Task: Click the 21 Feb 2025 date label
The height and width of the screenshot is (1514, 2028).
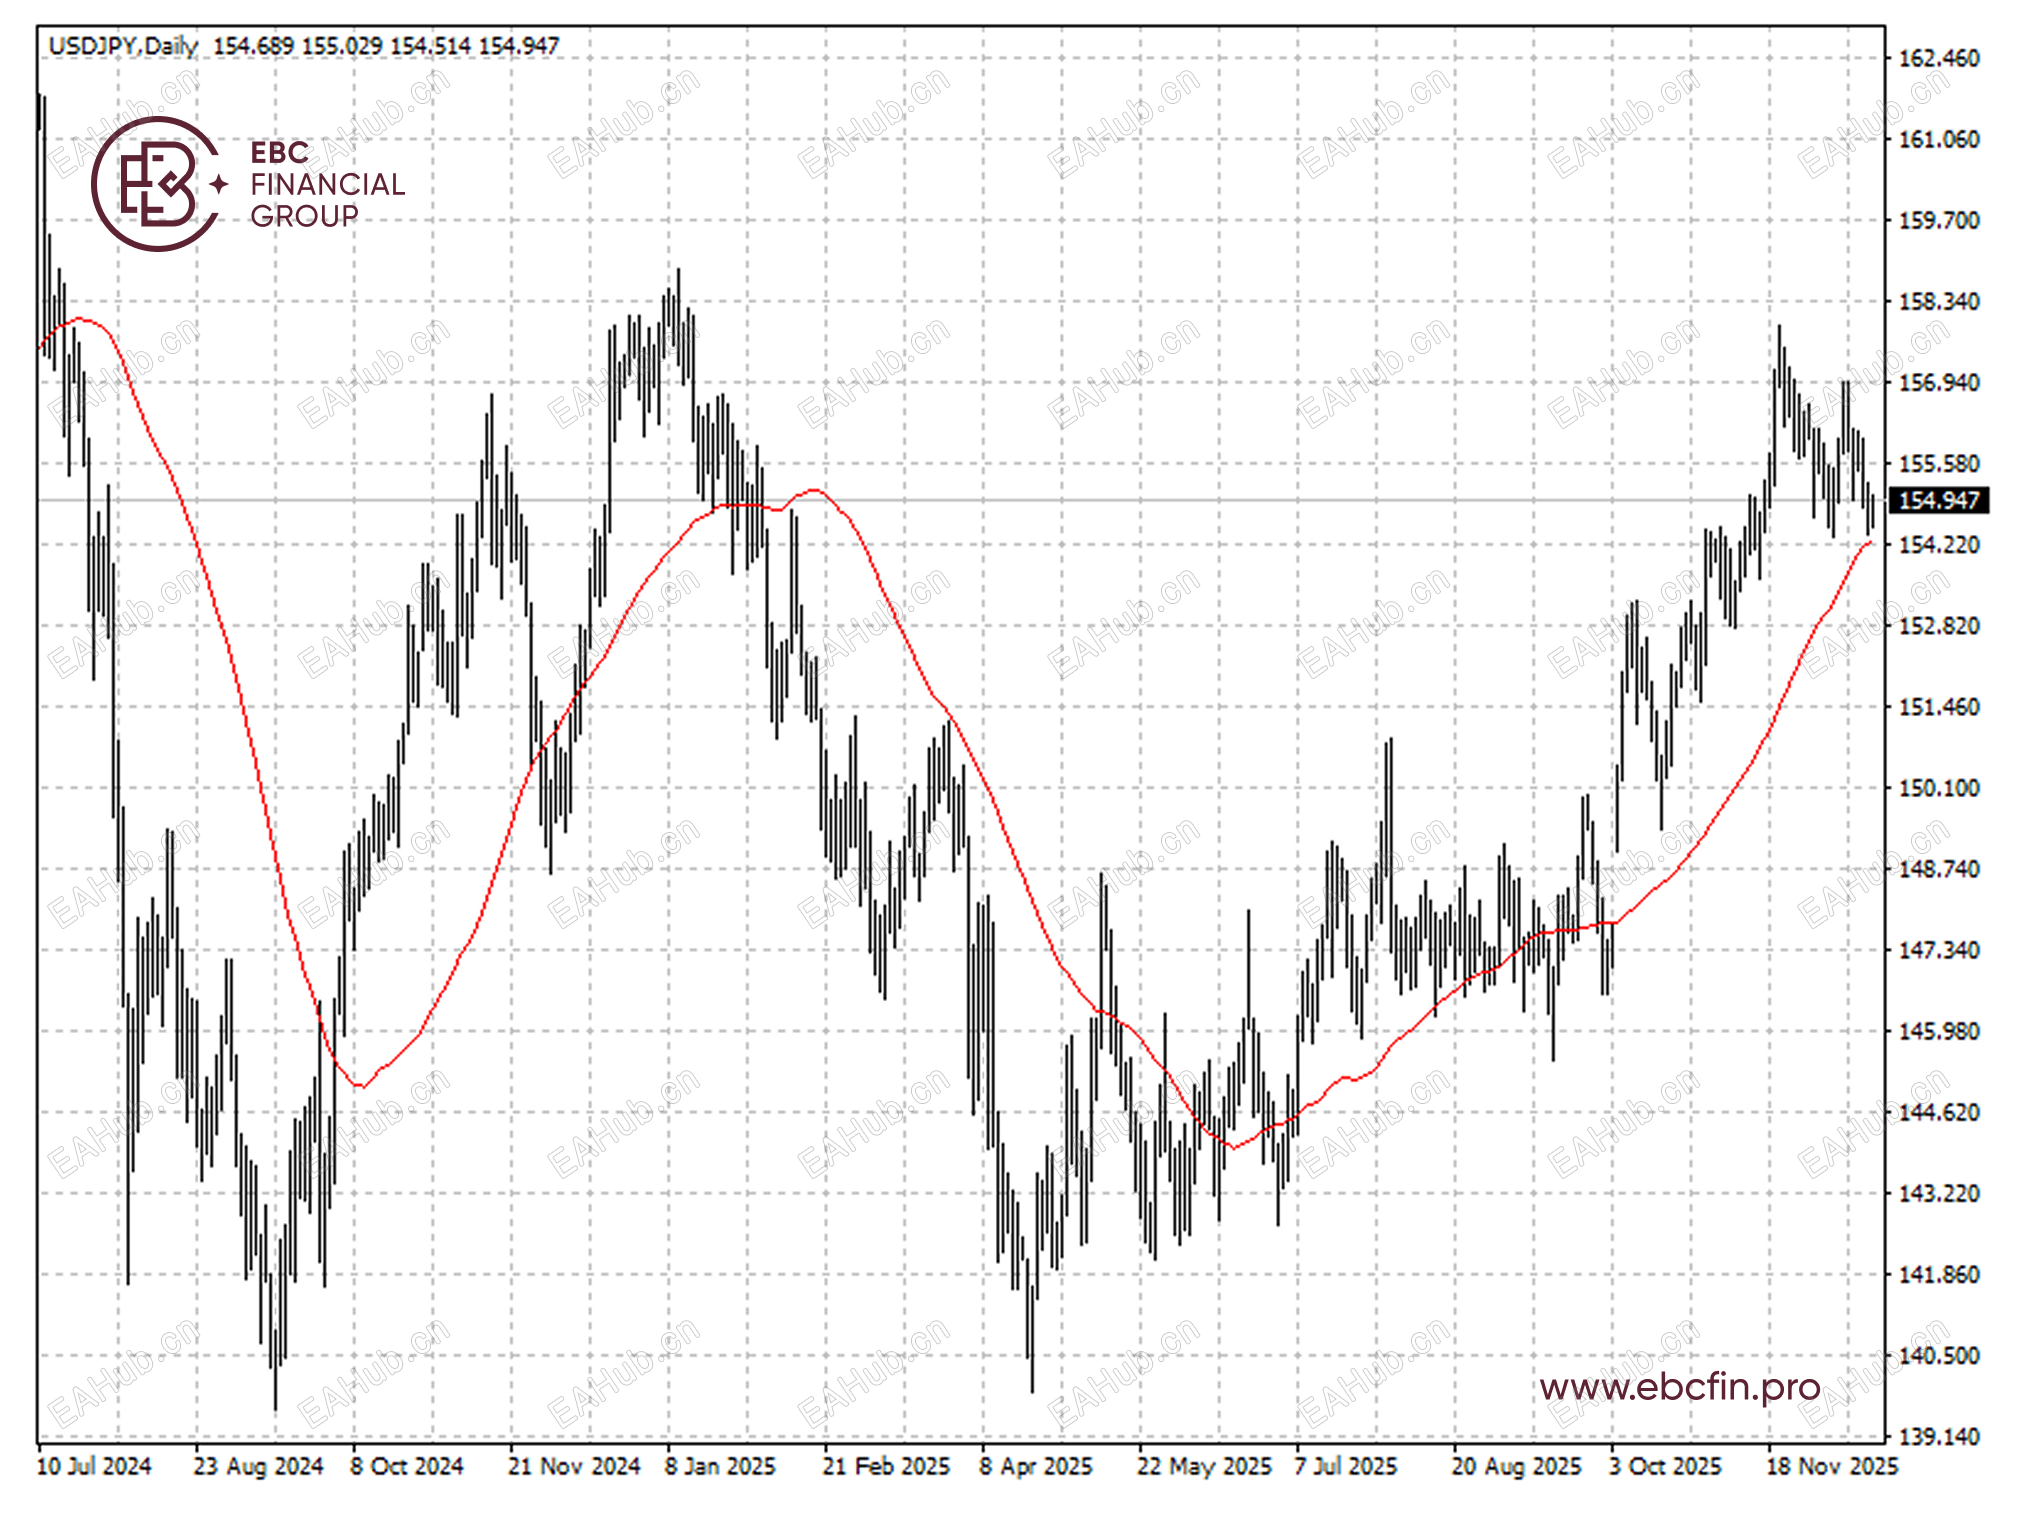Action: click(886, 1466)
